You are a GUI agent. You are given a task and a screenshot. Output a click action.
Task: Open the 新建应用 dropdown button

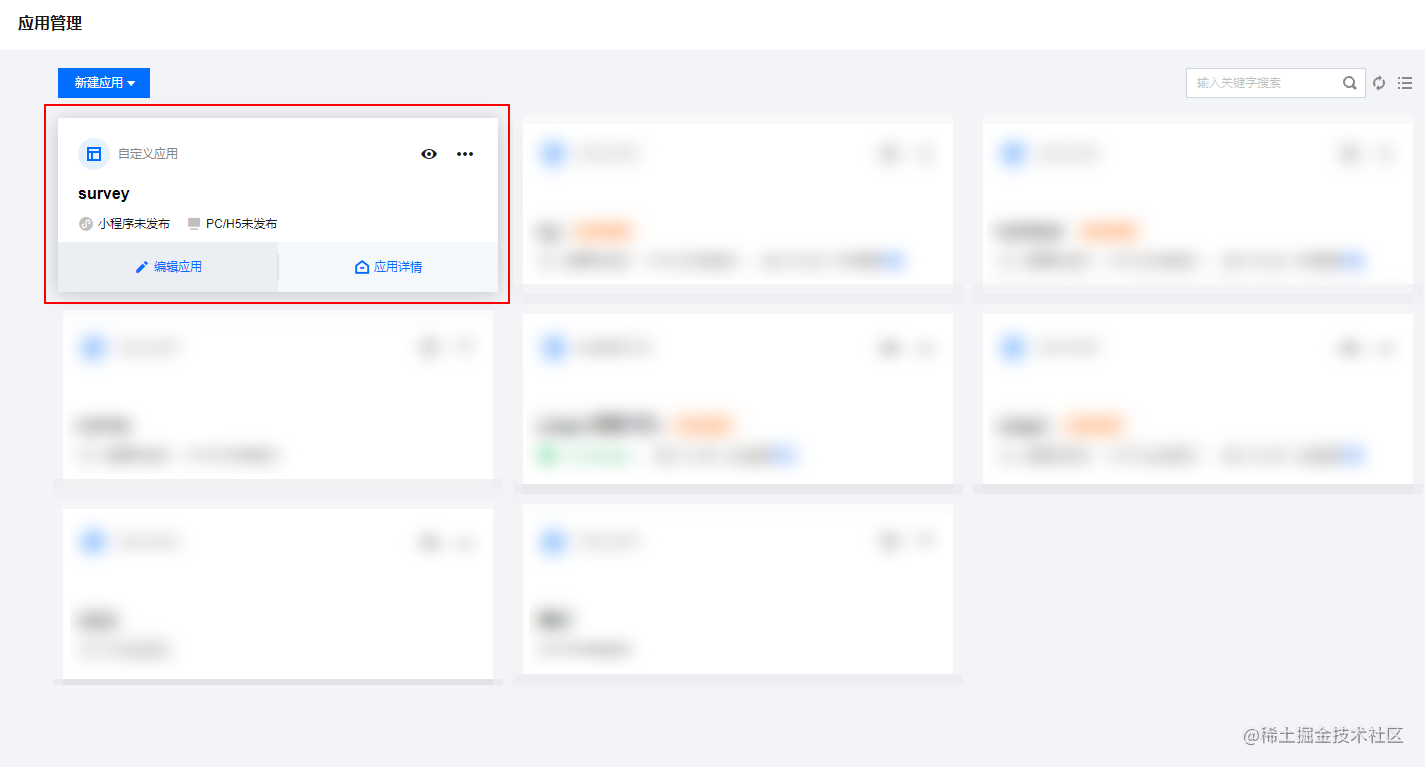pyautogui.click(x=104, y=83)
